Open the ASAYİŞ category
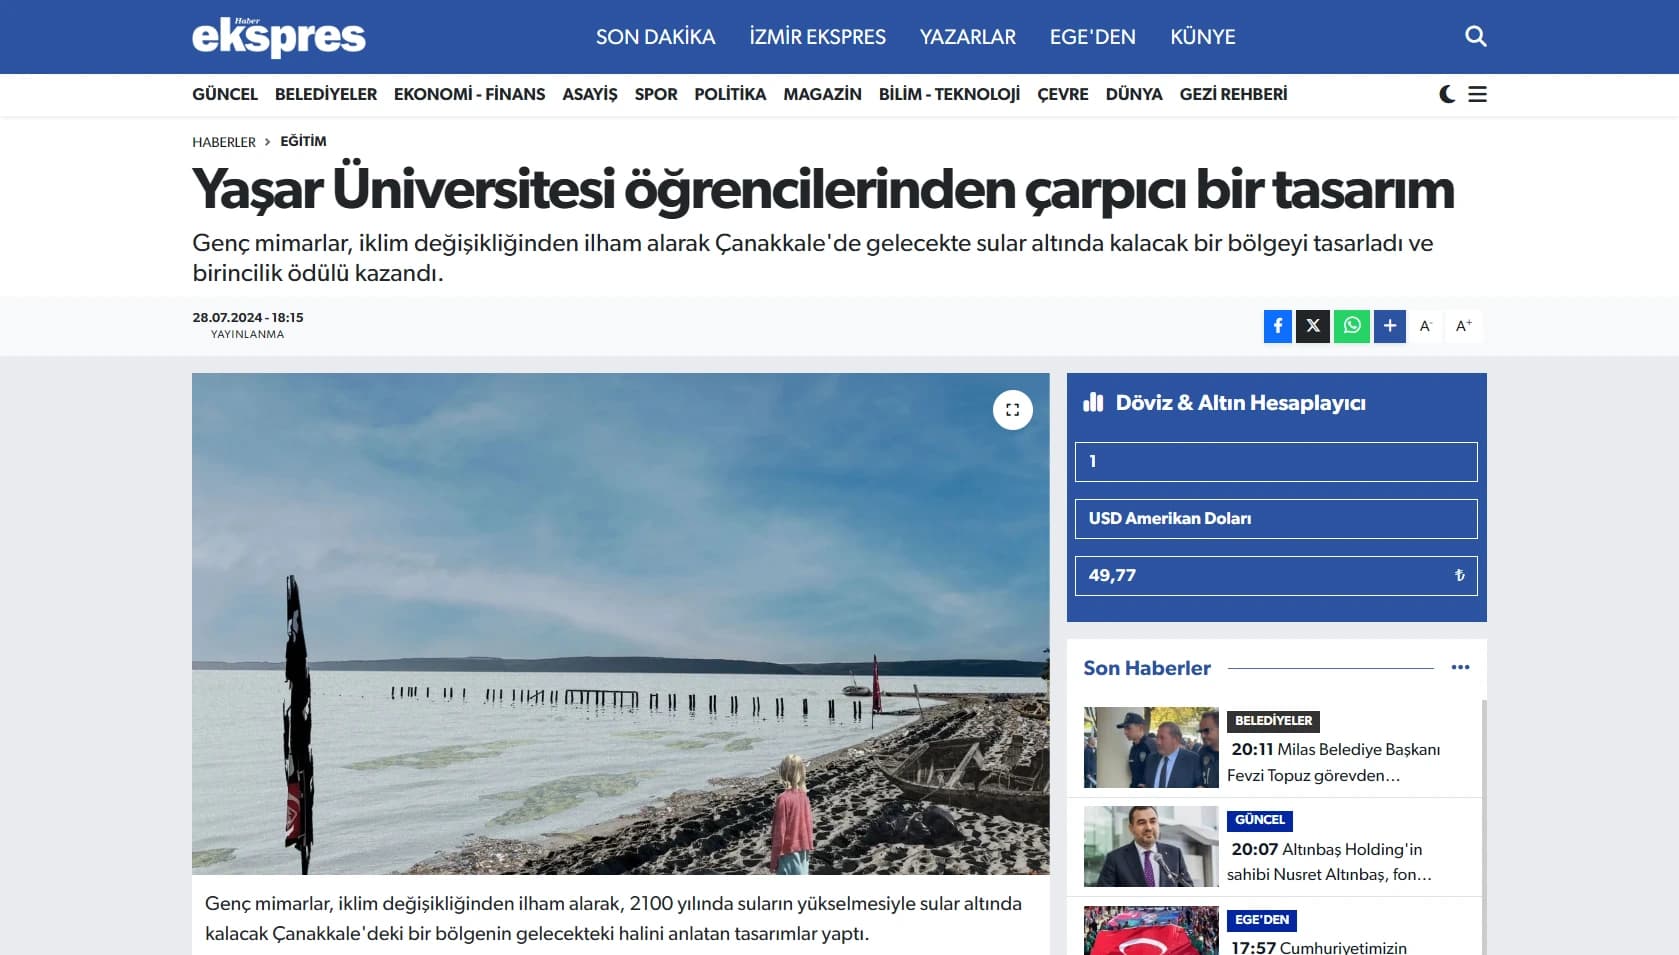Screen dimensions: 1679x955 (x=590, y=94)
